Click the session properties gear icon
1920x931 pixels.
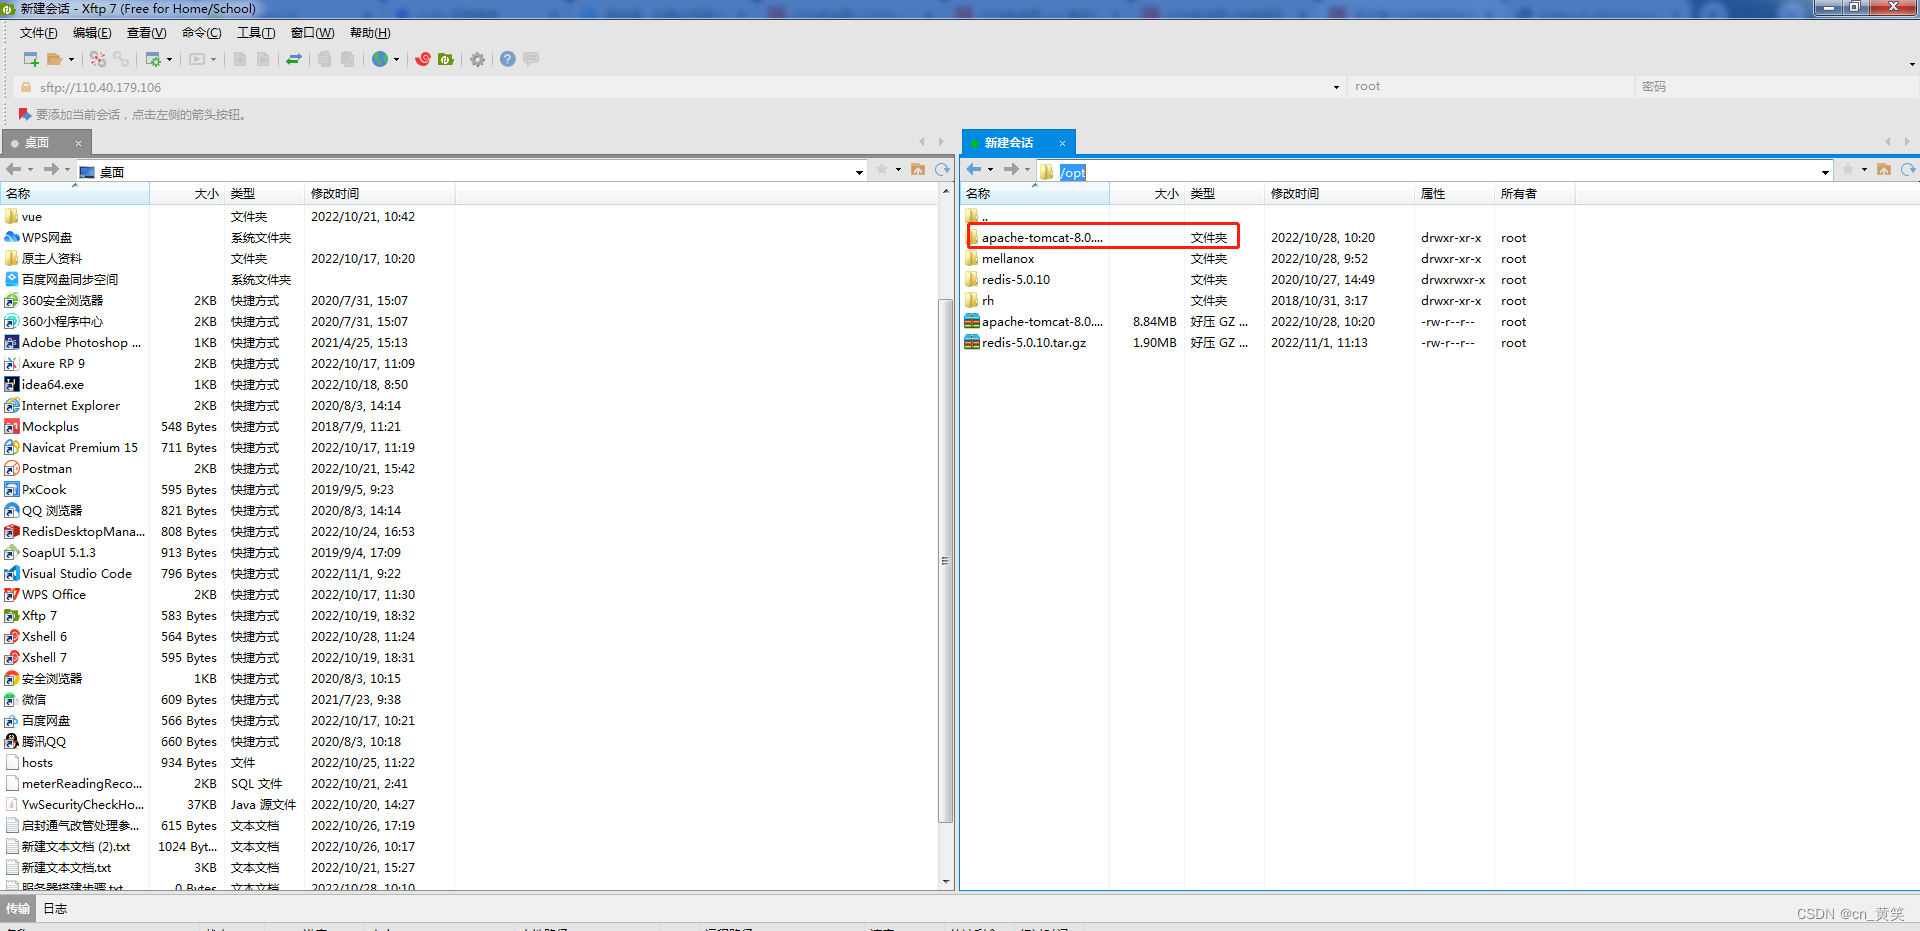tap(155, 59)
